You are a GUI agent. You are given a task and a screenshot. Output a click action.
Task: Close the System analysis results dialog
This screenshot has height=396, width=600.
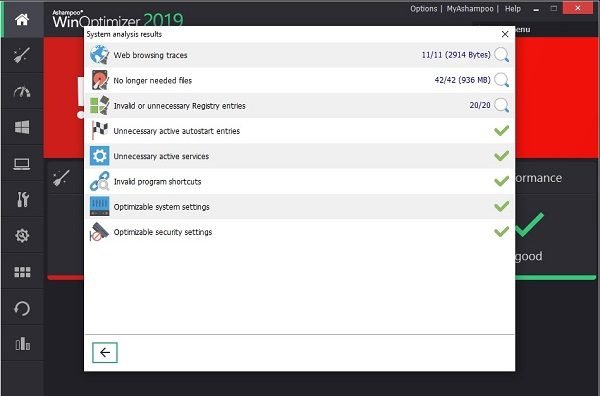505,34
